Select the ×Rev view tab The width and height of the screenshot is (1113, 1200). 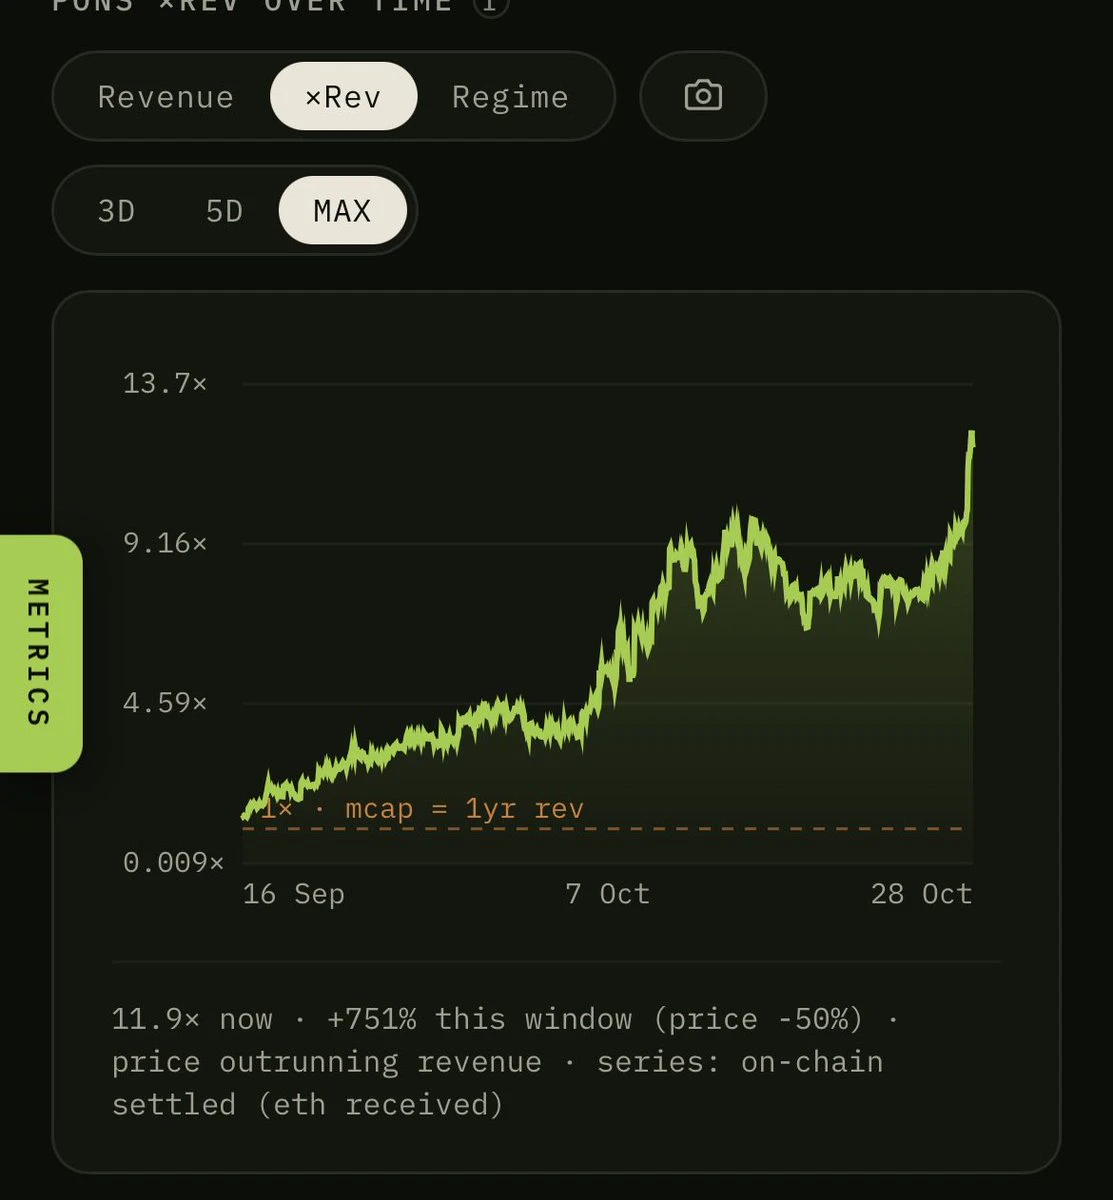[343, 96]
